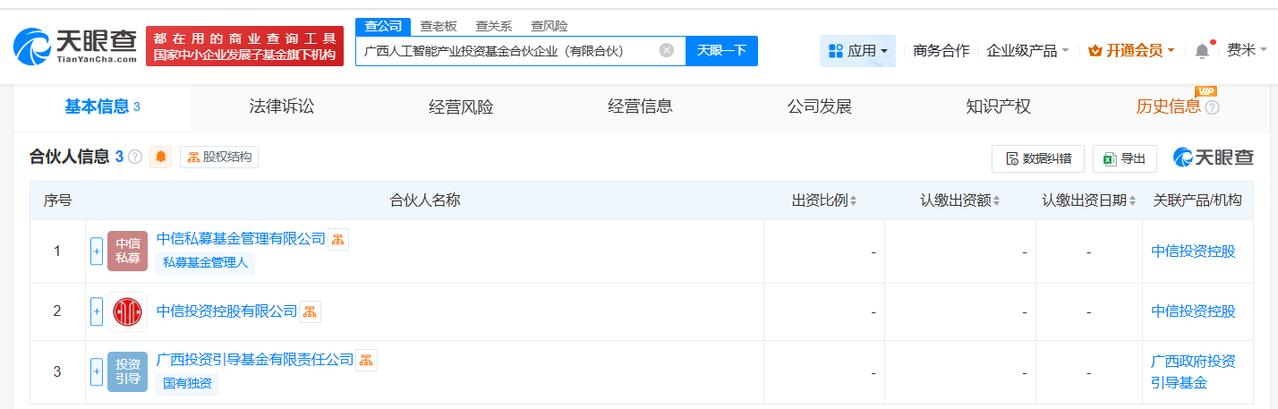Open equity chart icon beside 中信私募基金管理有限公司
Viewport: 1278px width, 409px height.
coord(339,239)
